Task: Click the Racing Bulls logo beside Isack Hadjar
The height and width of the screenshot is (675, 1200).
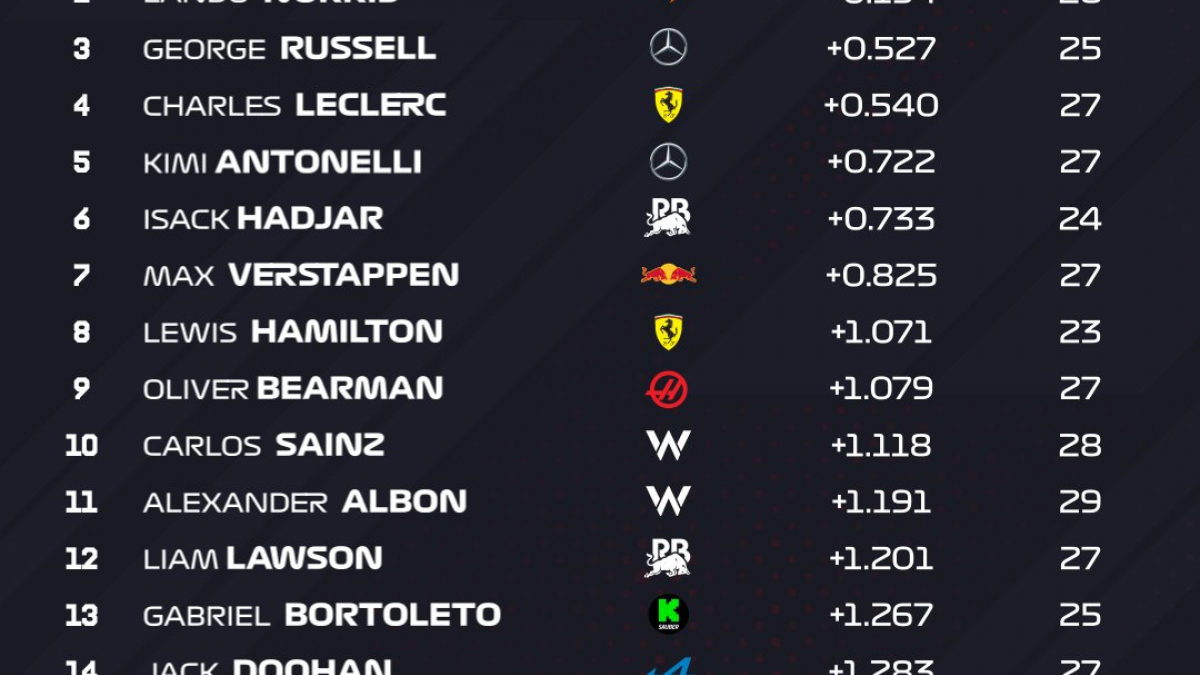Action: point(668,218)
